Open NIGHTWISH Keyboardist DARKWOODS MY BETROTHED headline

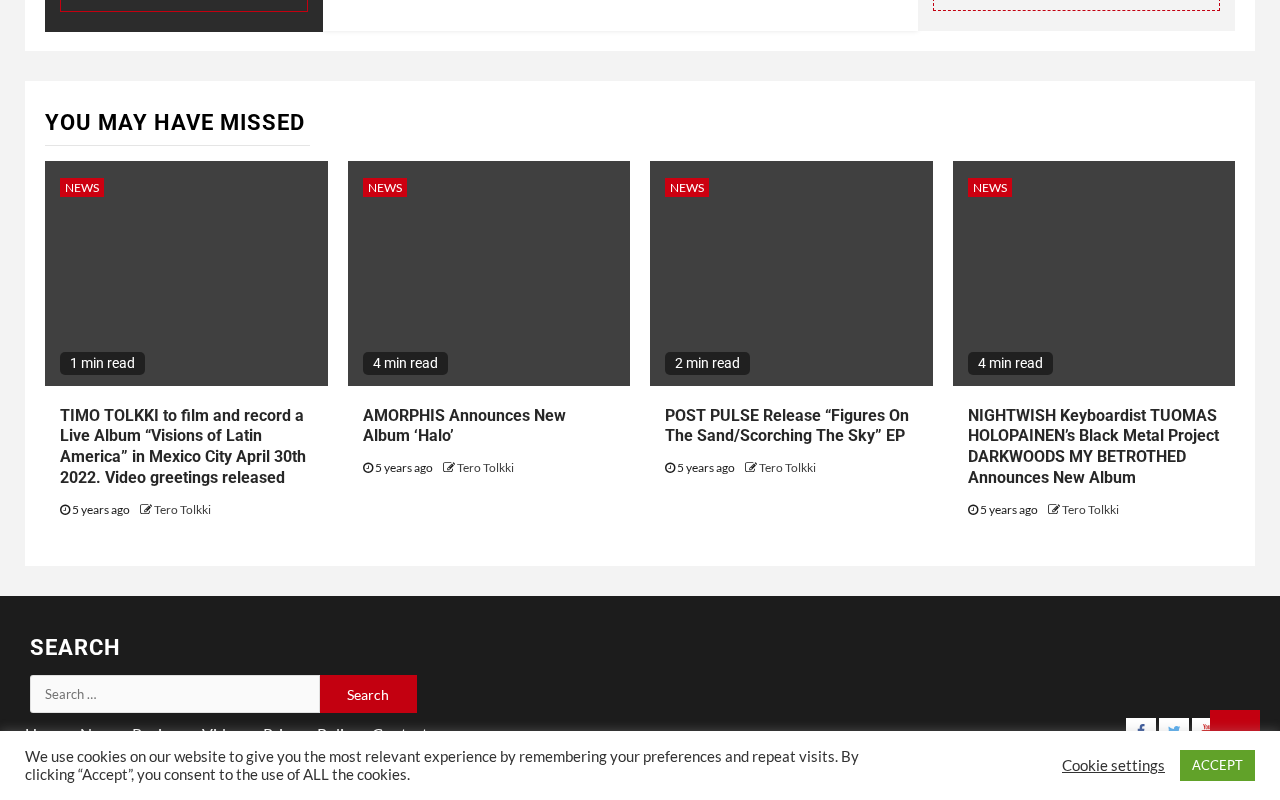1093,447
